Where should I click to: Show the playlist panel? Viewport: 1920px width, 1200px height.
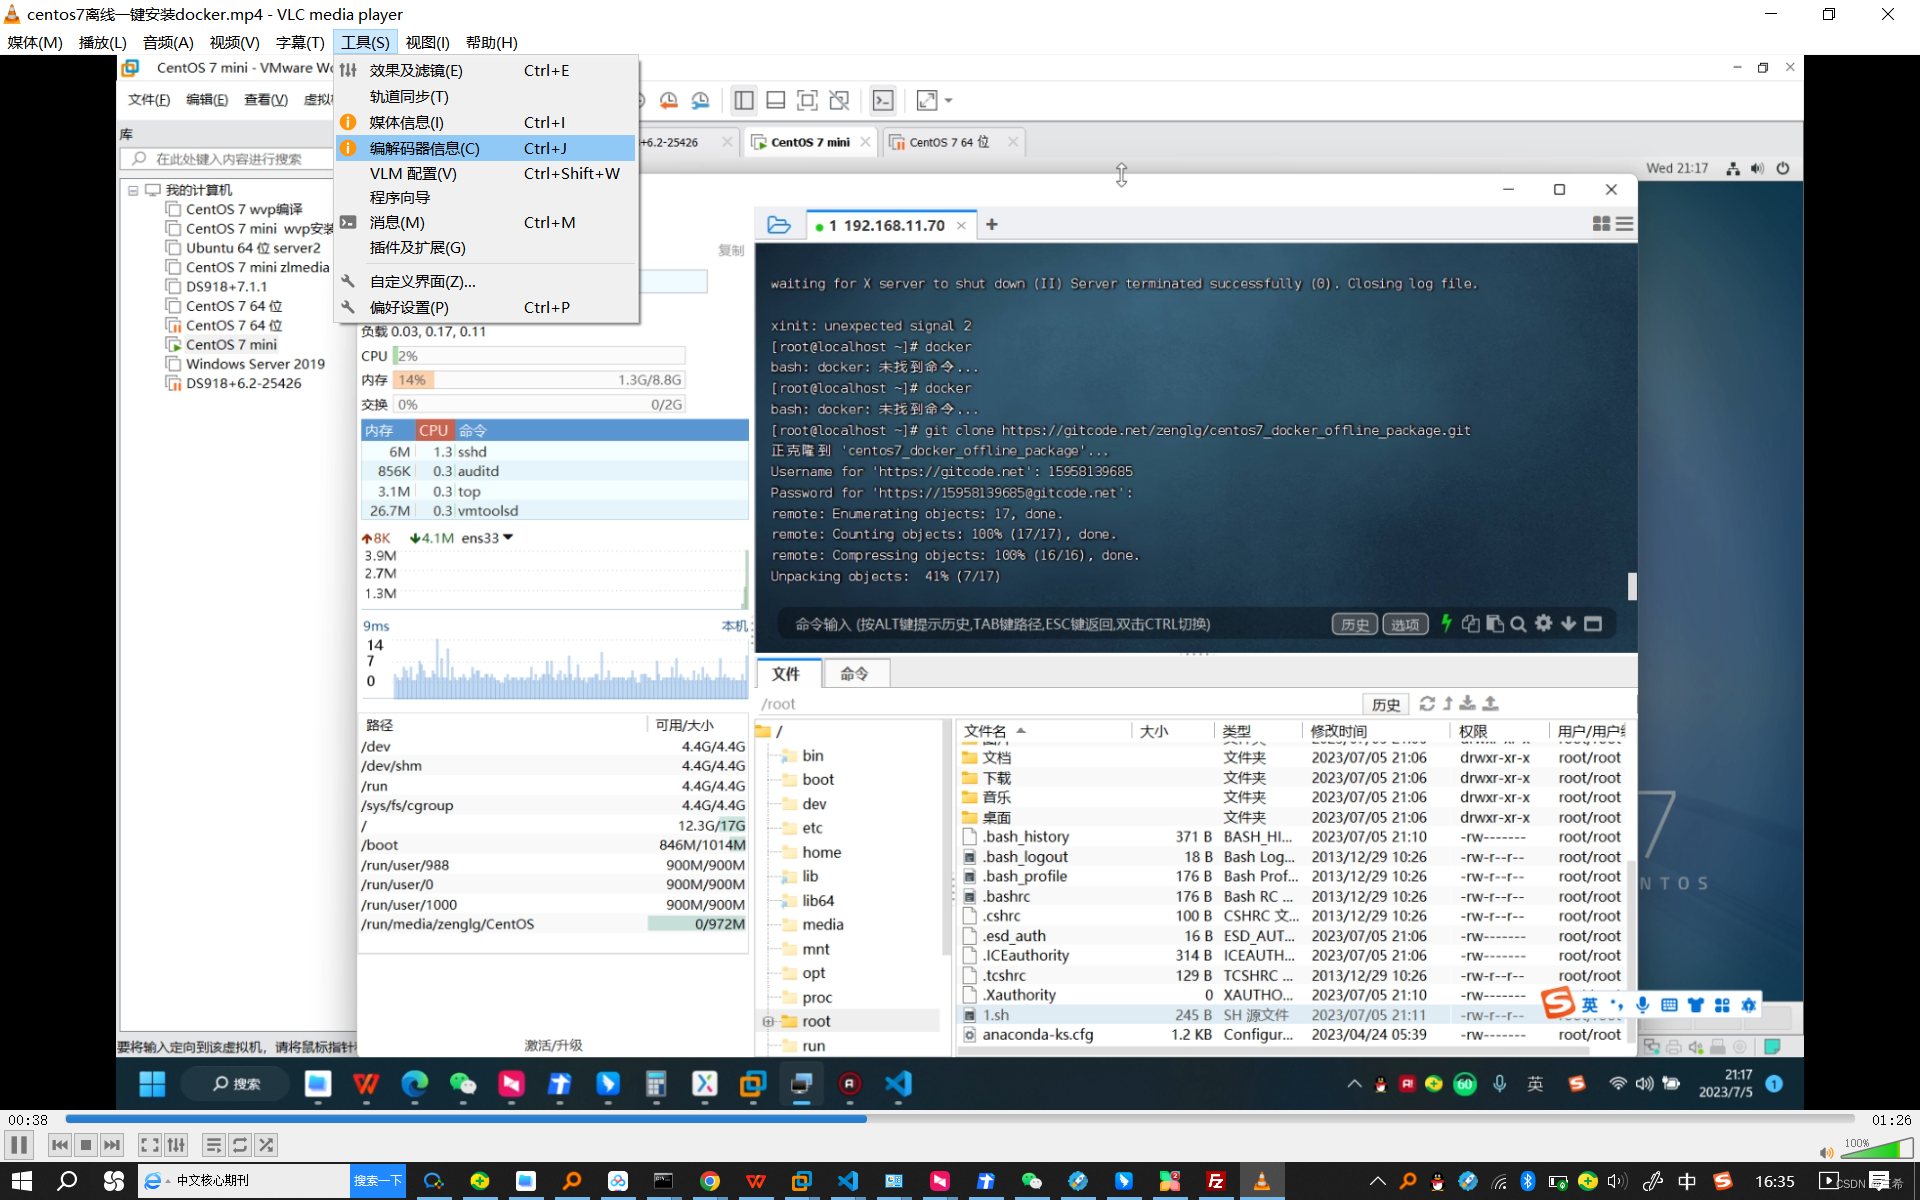coord(213,1145)
